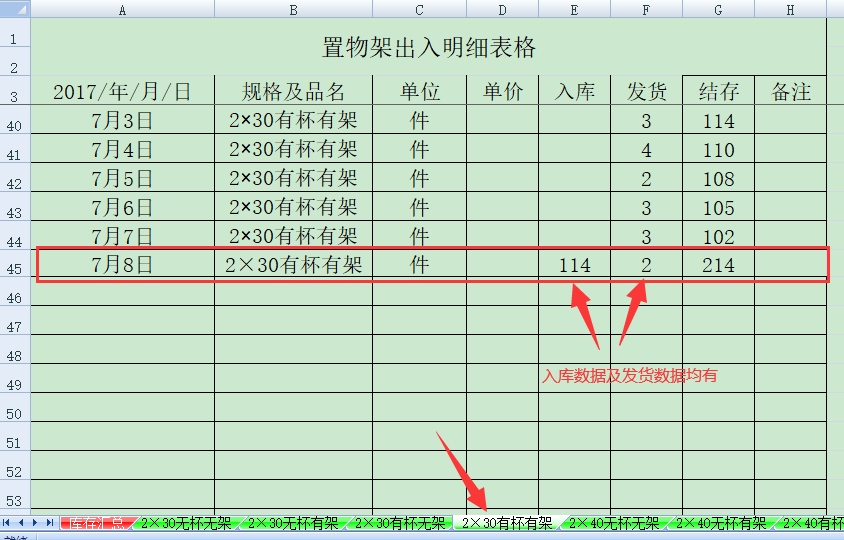The image size is (844, 540).
Task: Click the 入库 cell showing 114
Action: (x=574, y=264)
